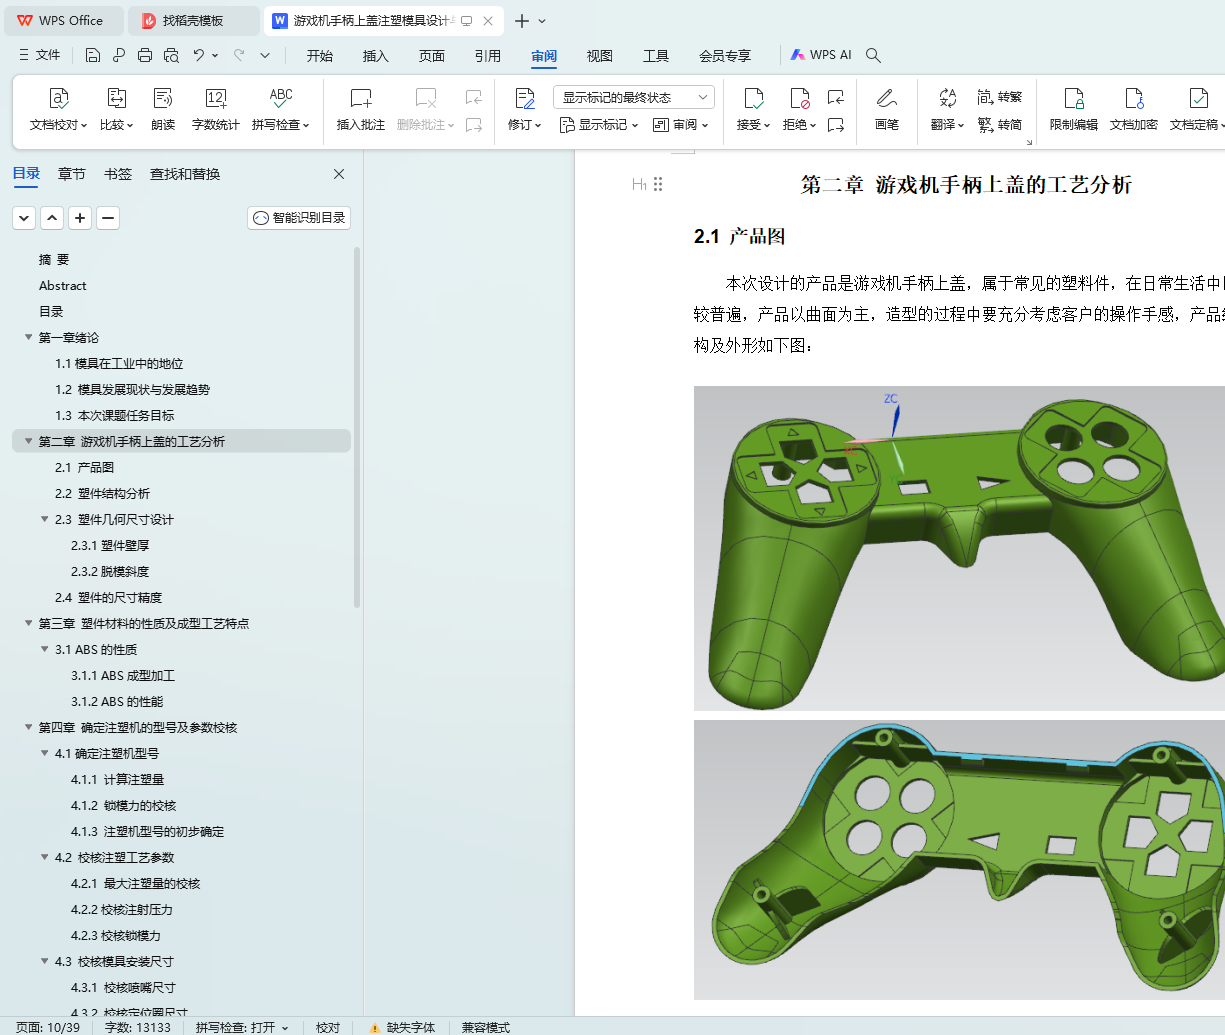Collapse the 2.3 塑件几何尺寸设计 node
This screenshot has width=1225, height=1035.
coord(45,519)
